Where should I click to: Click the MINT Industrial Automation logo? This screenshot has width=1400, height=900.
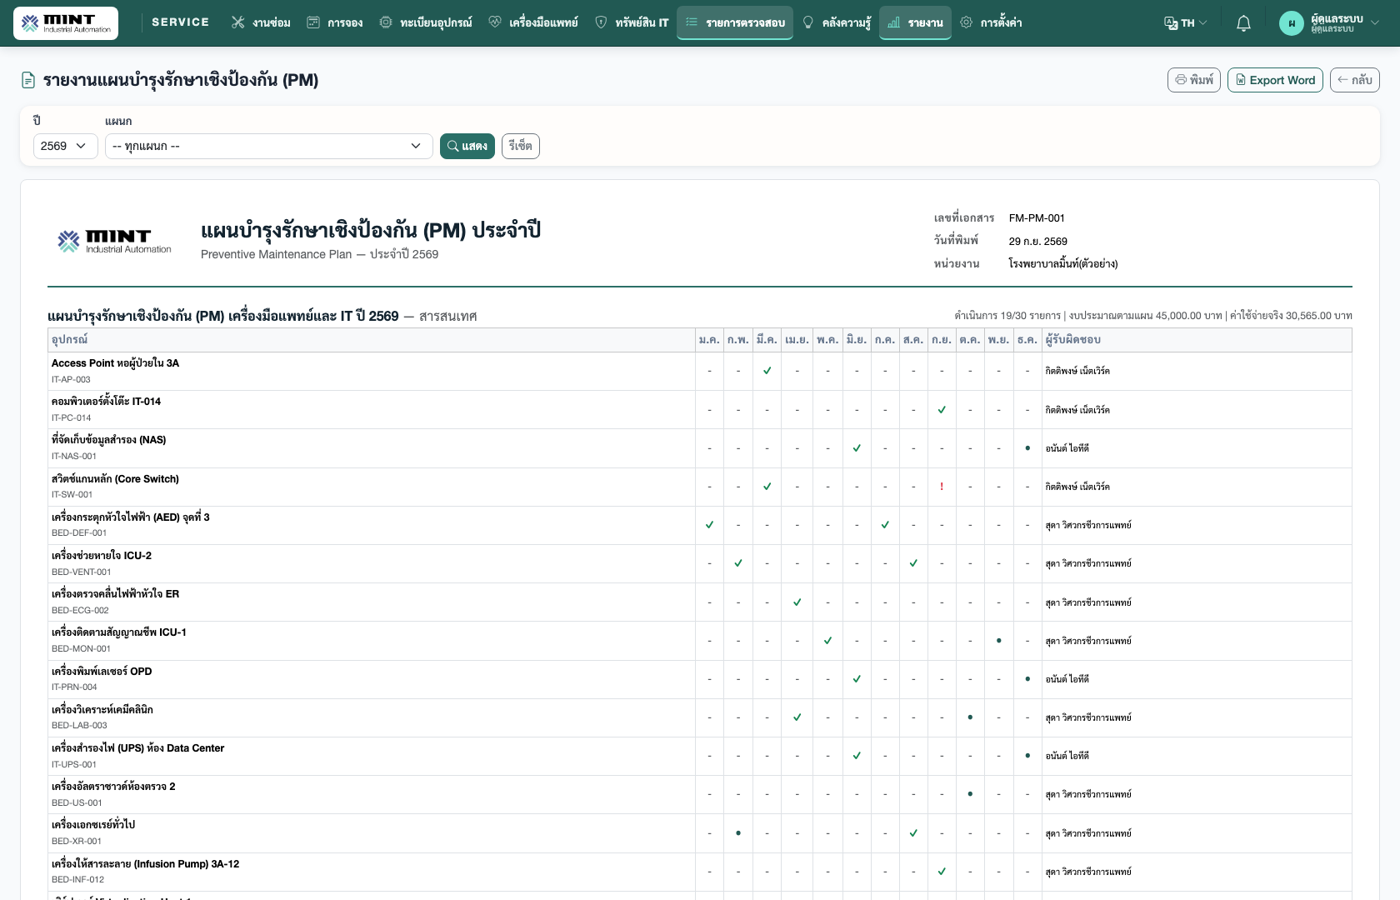click(x=66, y=23)
